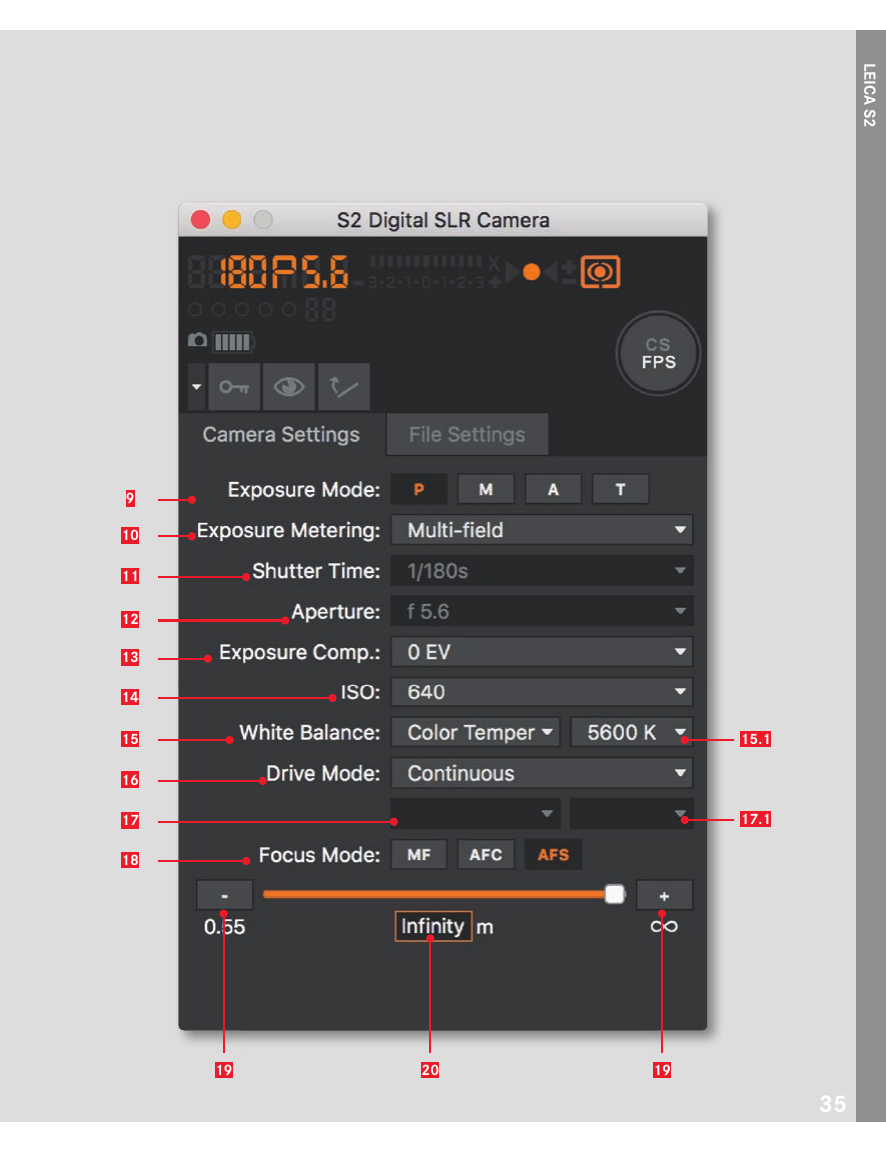This screenshot has height=1152, width=886.
Task: Select MF focus mode
Action: tap(419, 854)
